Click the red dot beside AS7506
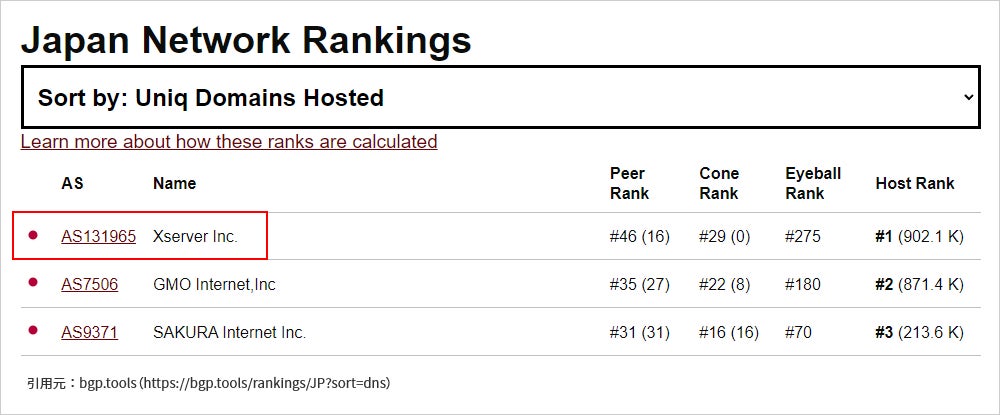Screen dimensions: 1000x415 coord(33,283)
